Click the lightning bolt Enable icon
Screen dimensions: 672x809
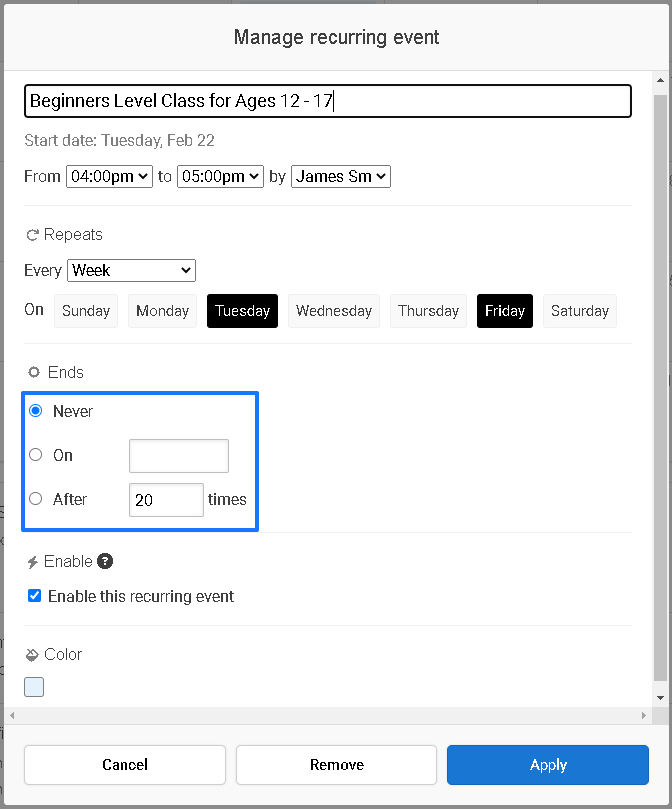pos(33,562)
